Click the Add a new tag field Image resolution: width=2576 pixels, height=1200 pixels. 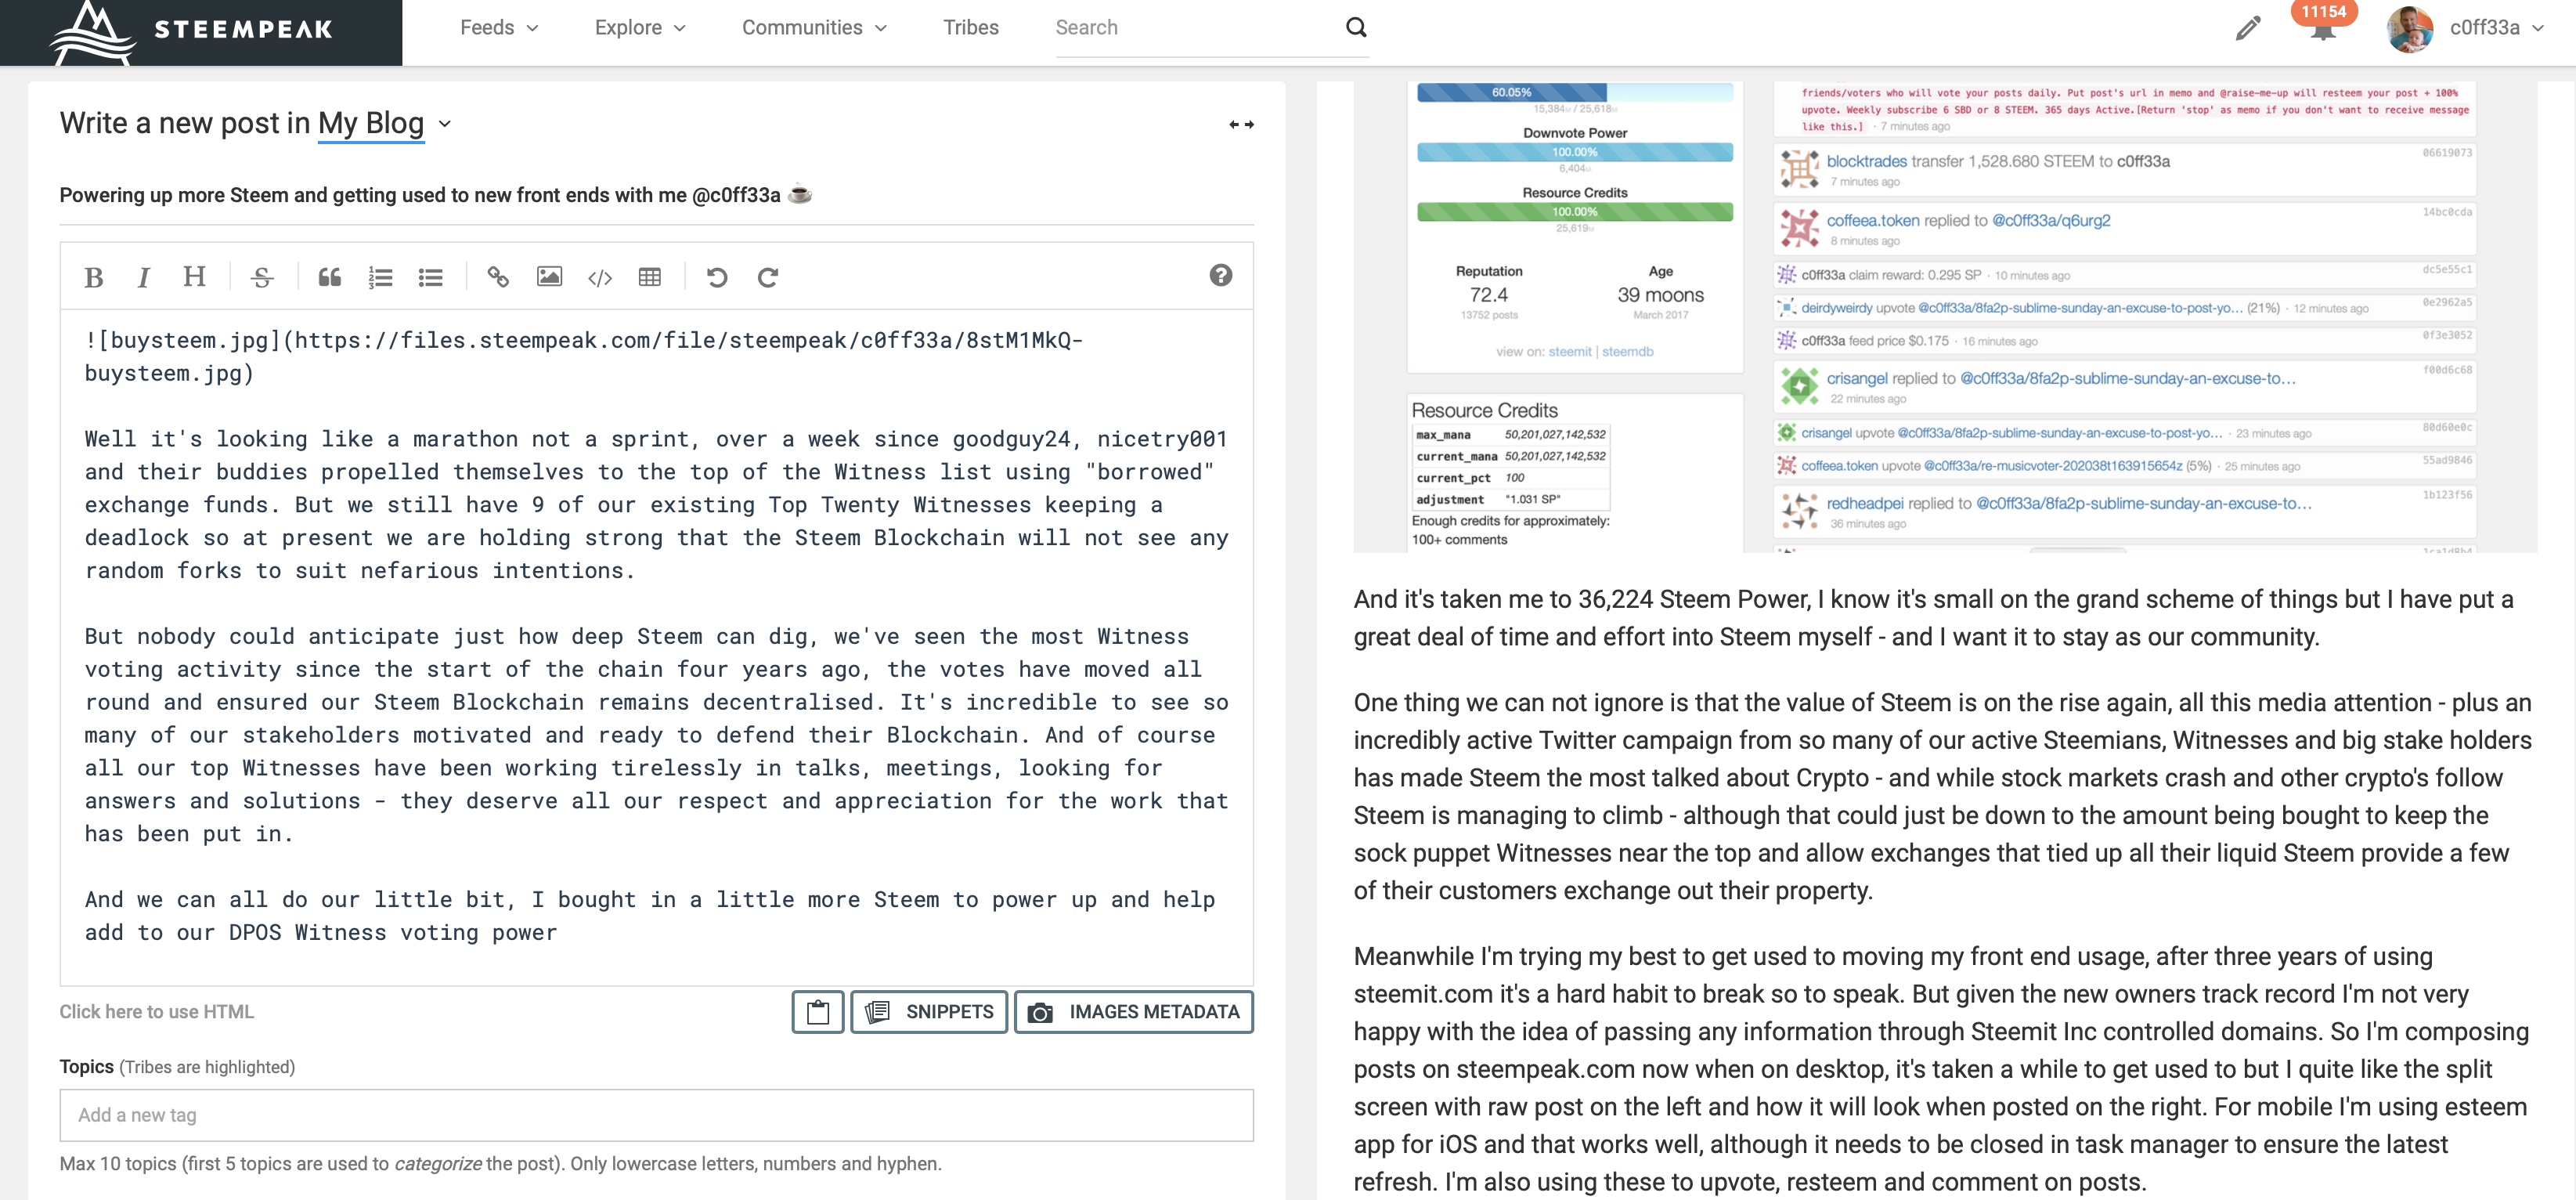[656, 1115]
